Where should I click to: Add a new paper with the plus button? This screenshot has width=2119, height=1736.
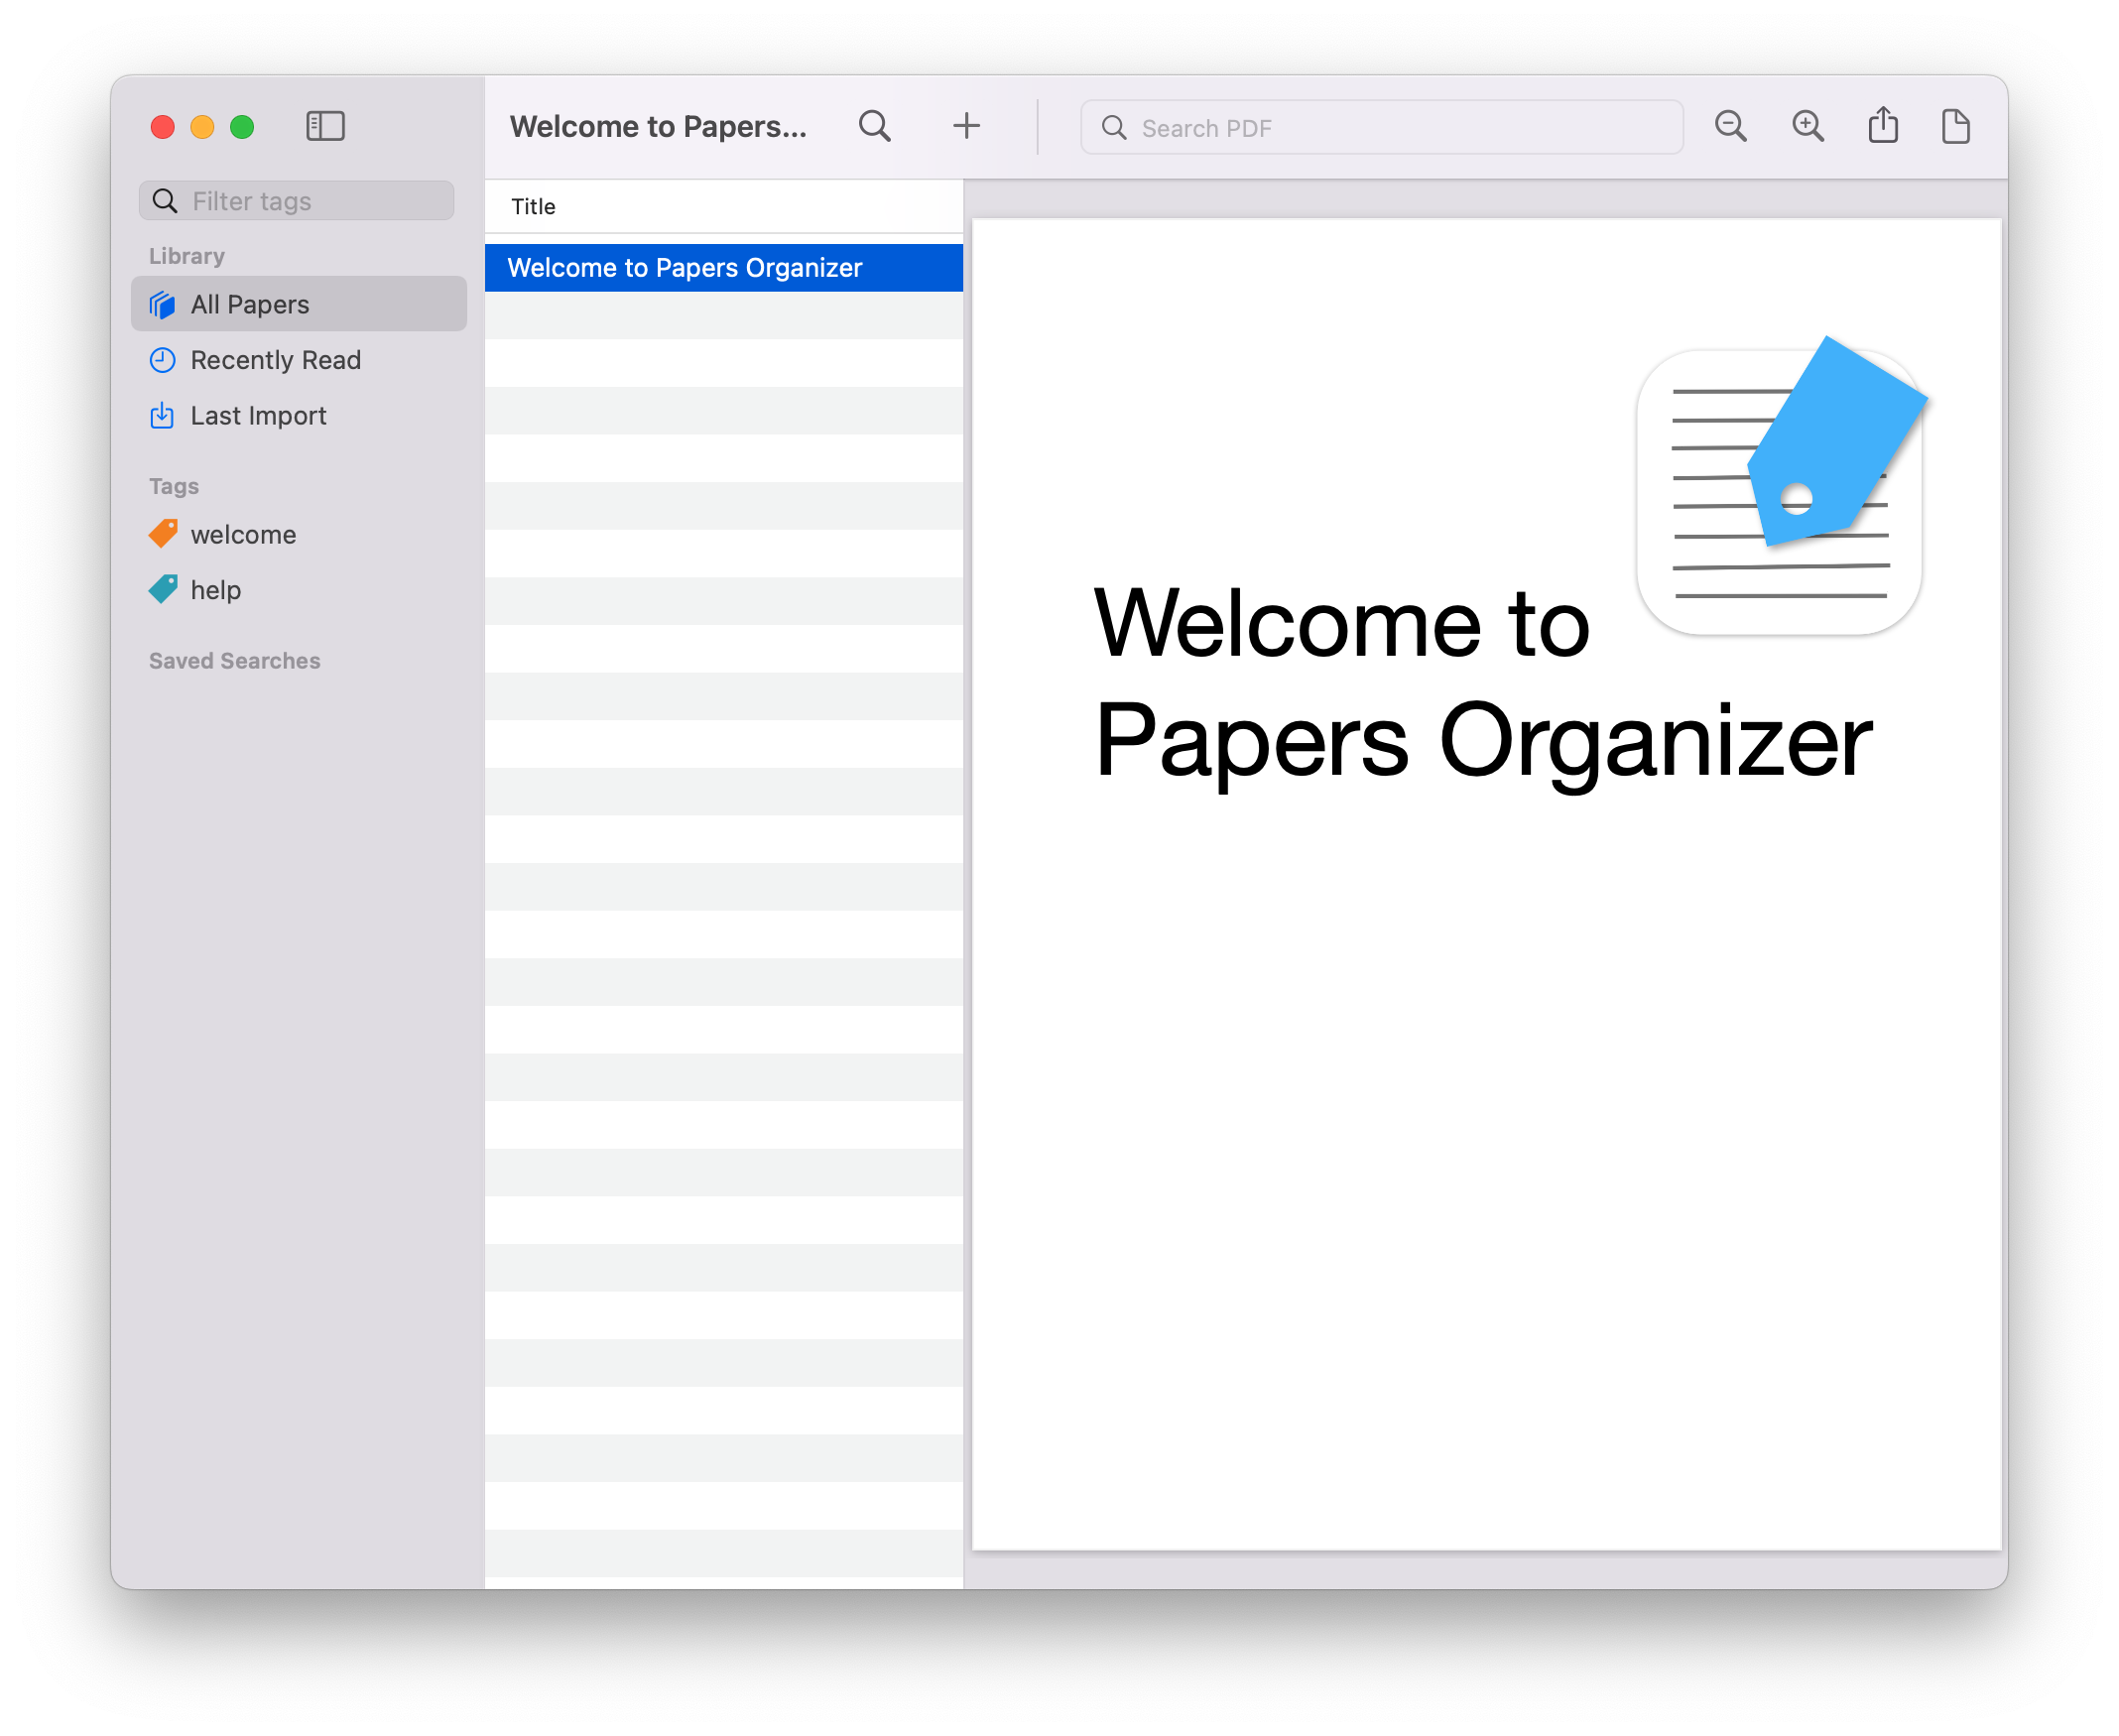(x=966, y=126)
